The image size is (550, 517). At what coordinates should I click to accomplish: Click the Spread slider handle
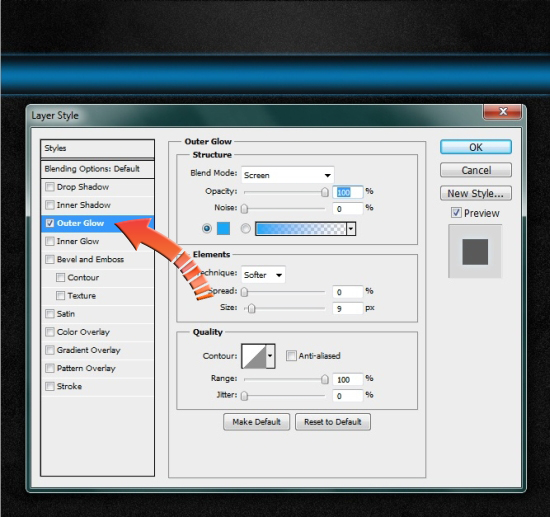[x=244, y=292]
